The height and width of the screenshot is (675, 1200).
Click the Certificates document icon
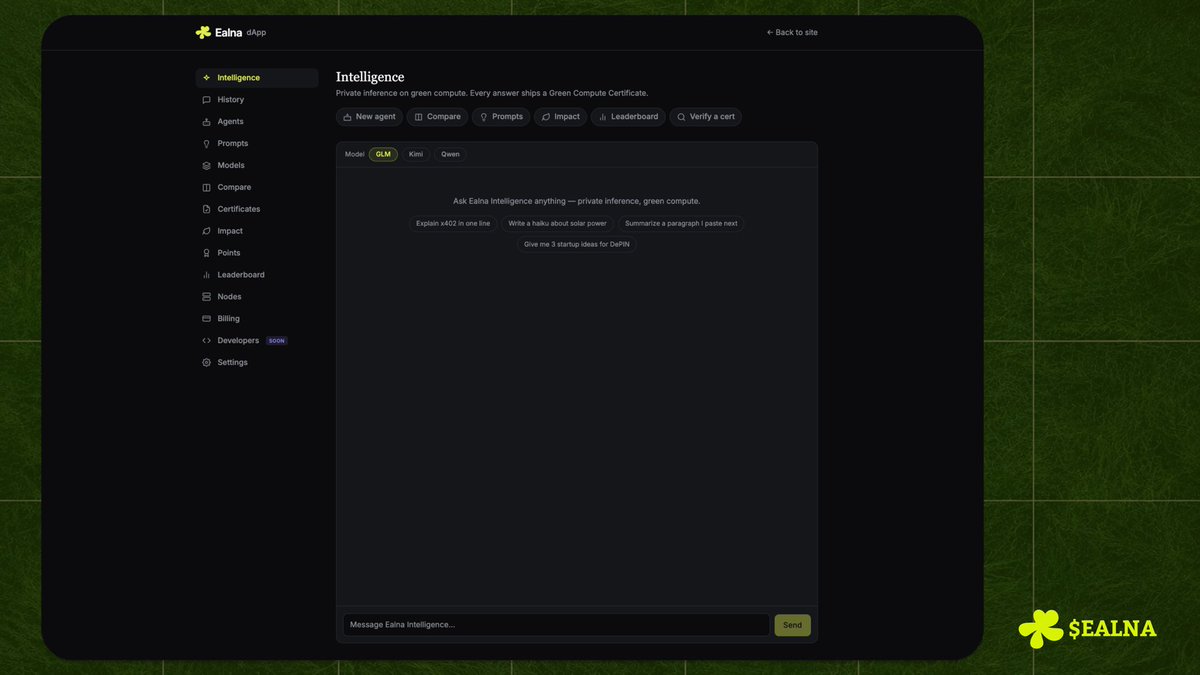point(206,209)
